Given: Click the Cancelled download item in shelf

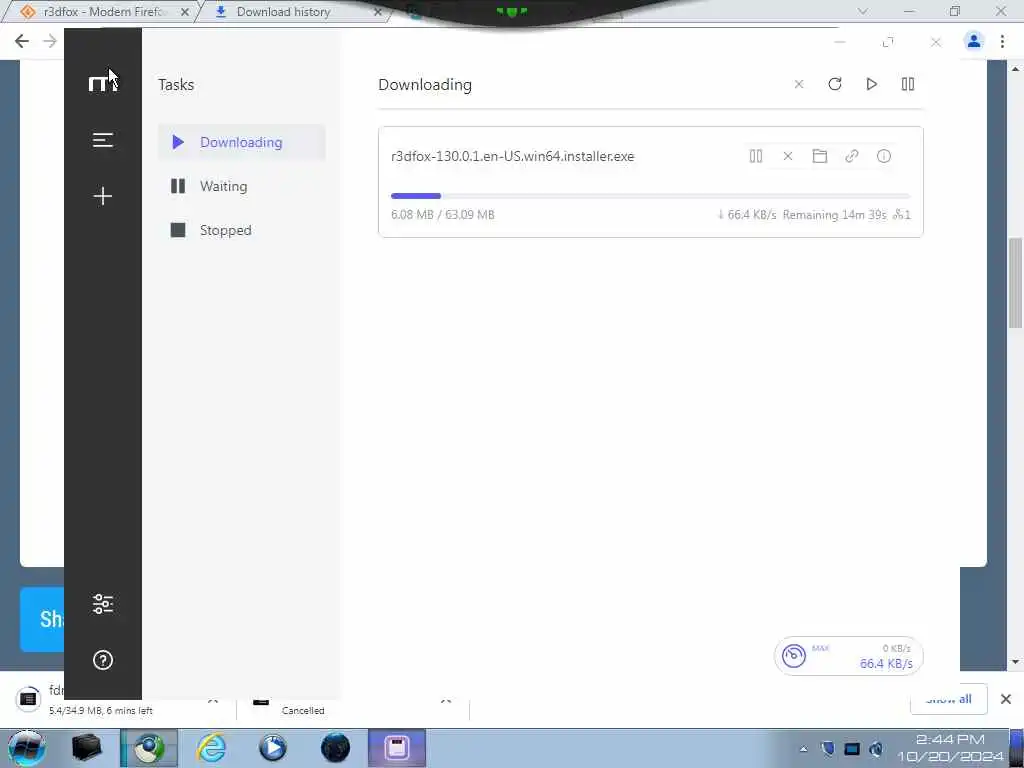Looking at the screenshot, I should coord(353,704).
